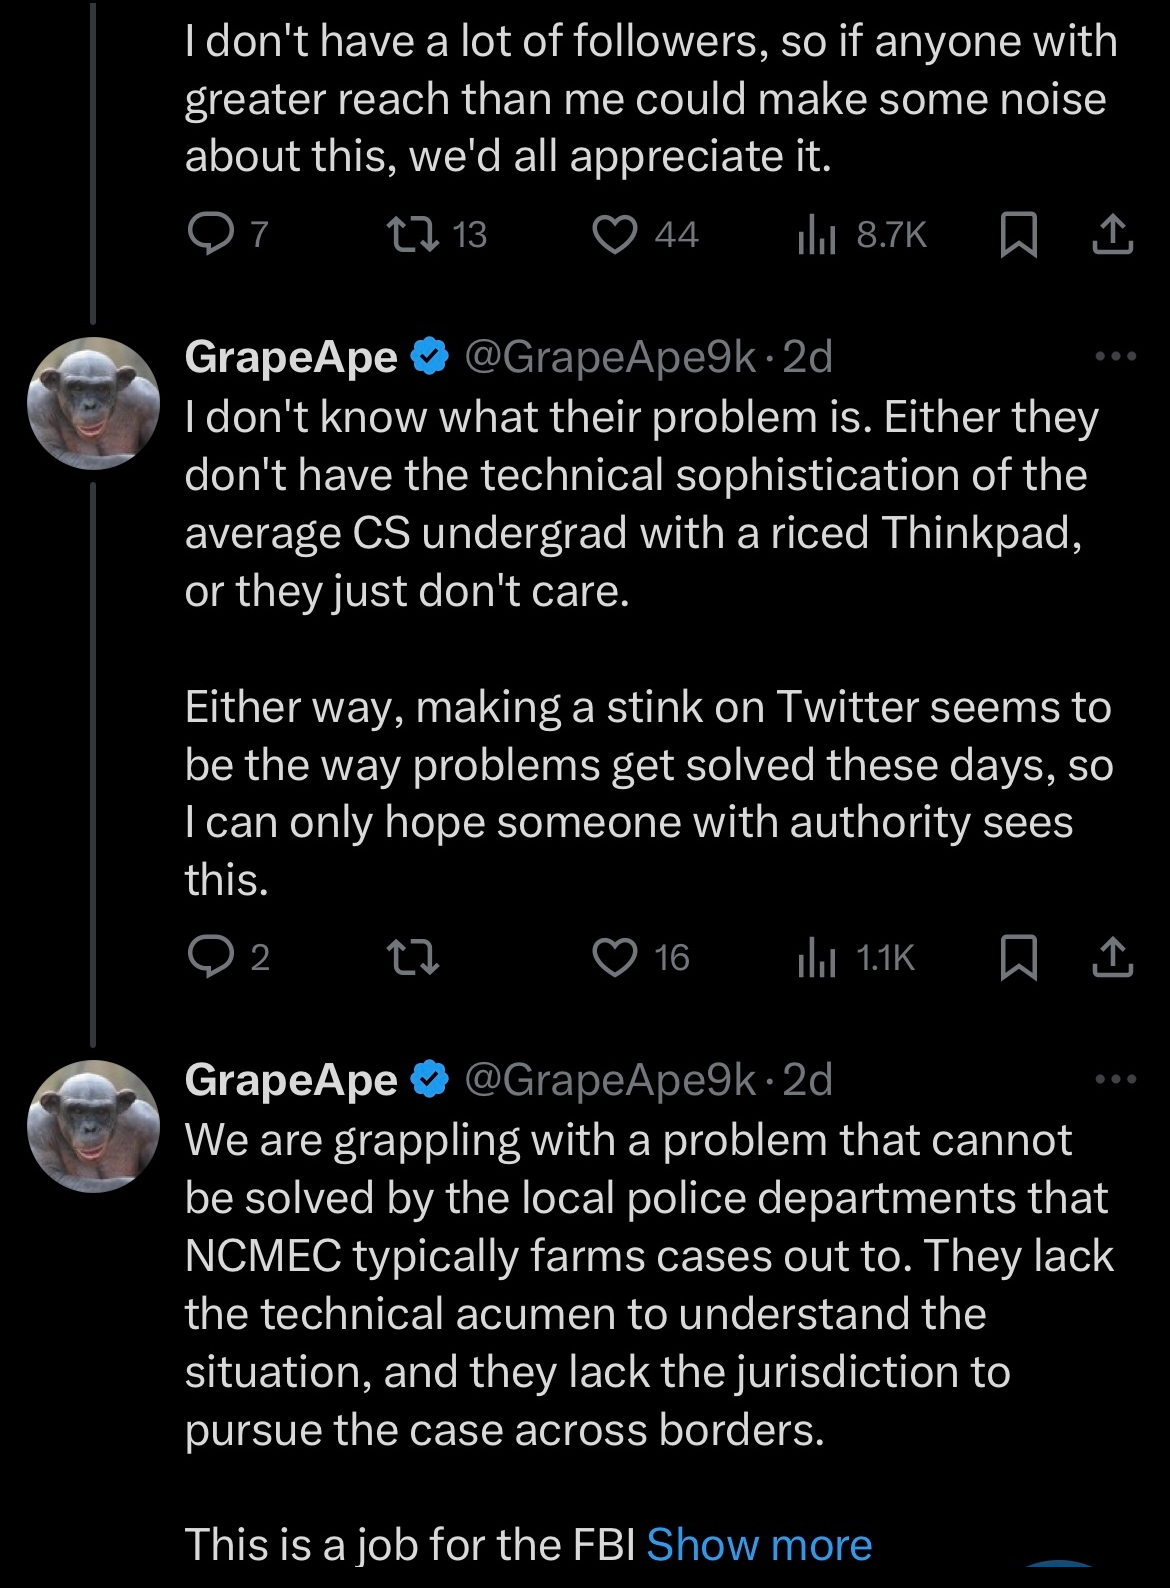Share the tweet with 8.7K views
Screen dimensions: 1170x1588
point(1112,235)
